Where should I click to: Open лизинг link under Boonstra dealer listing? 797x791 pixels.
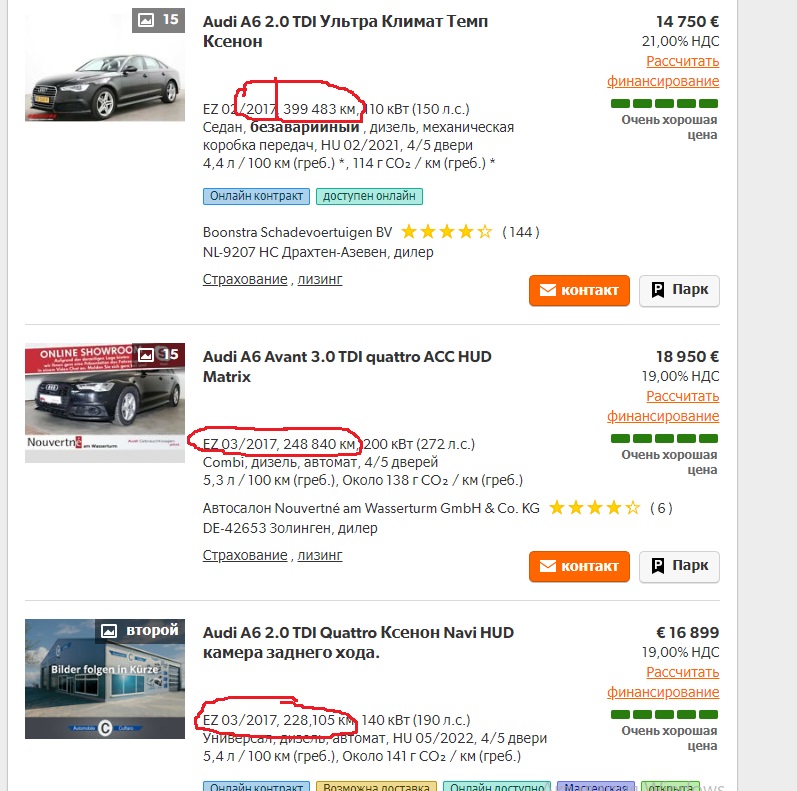320,279
